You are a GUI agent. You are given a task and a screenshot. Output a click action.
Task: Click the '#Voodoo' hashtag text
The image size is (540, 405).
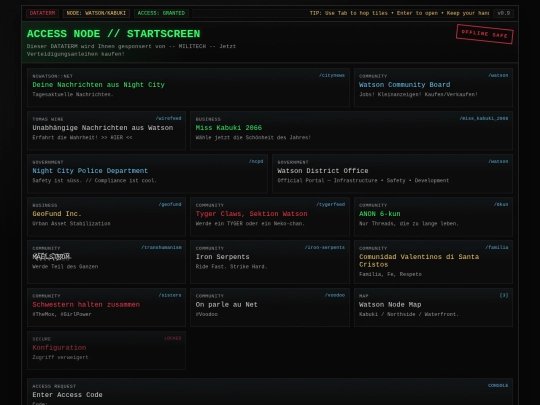[207, 314]
